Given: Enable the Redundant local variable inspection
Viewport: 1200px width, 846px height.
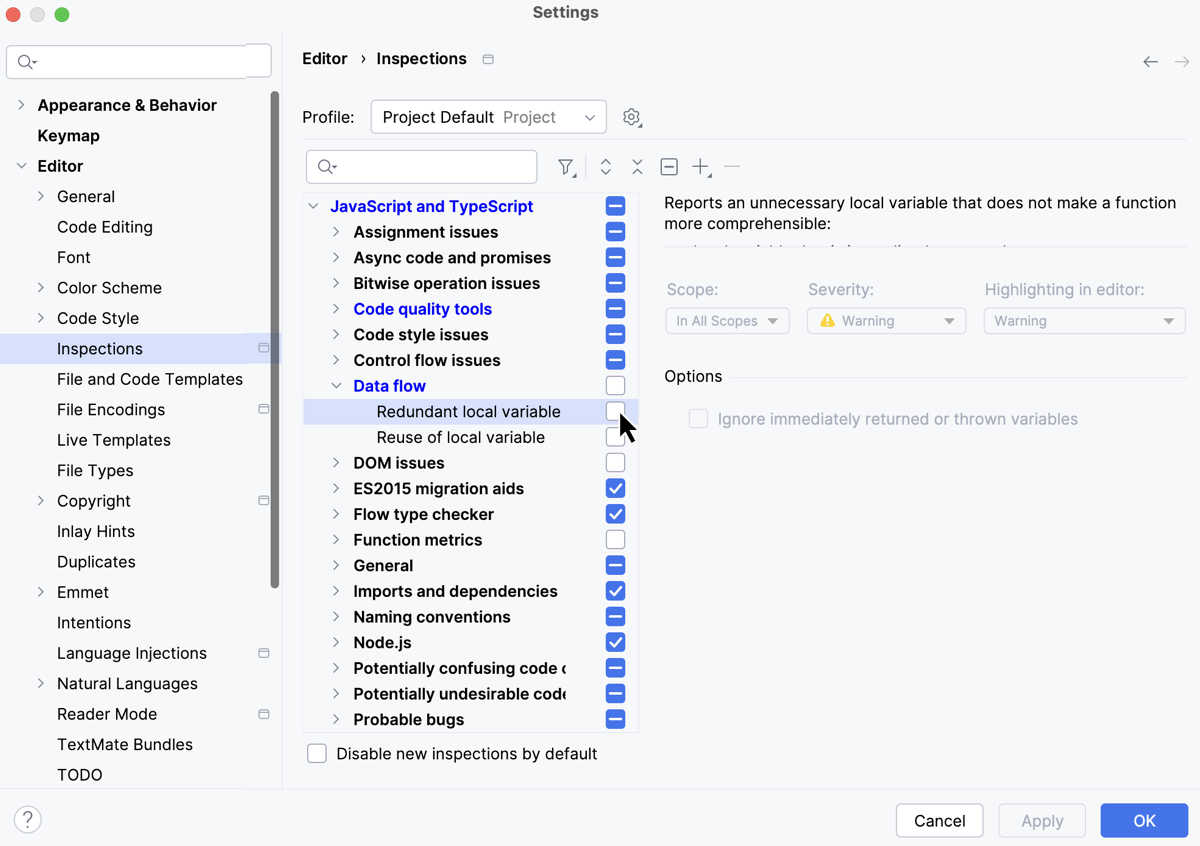Looking at the screenshot, I should click(x=615, y=411).
